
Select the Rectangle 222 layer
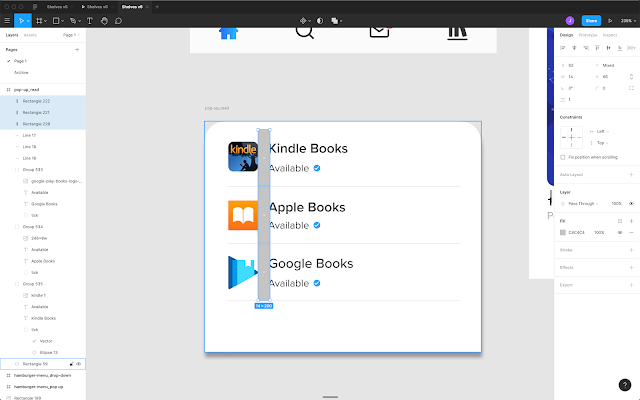43,101
